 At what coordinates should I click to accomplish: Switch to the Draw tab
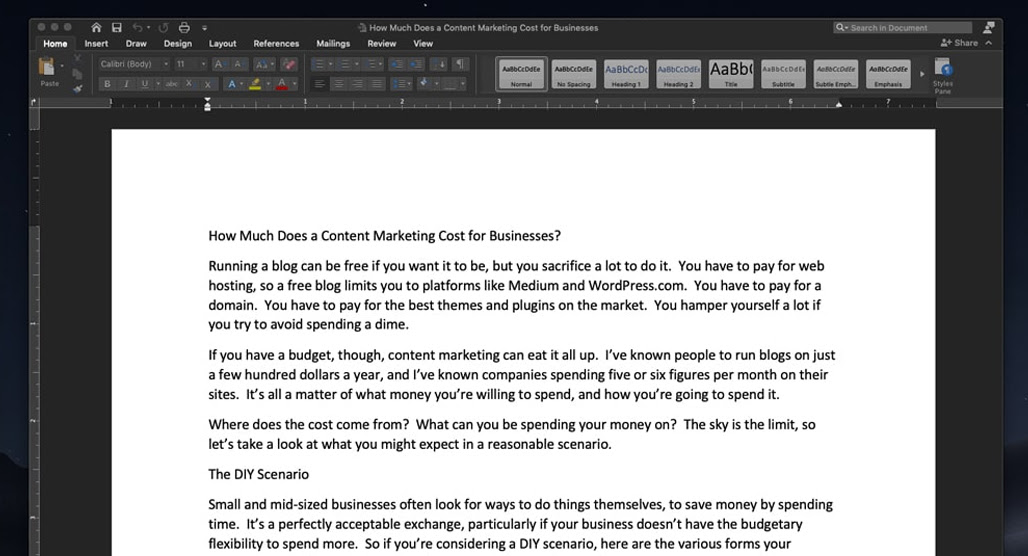[x=136, y=43]
